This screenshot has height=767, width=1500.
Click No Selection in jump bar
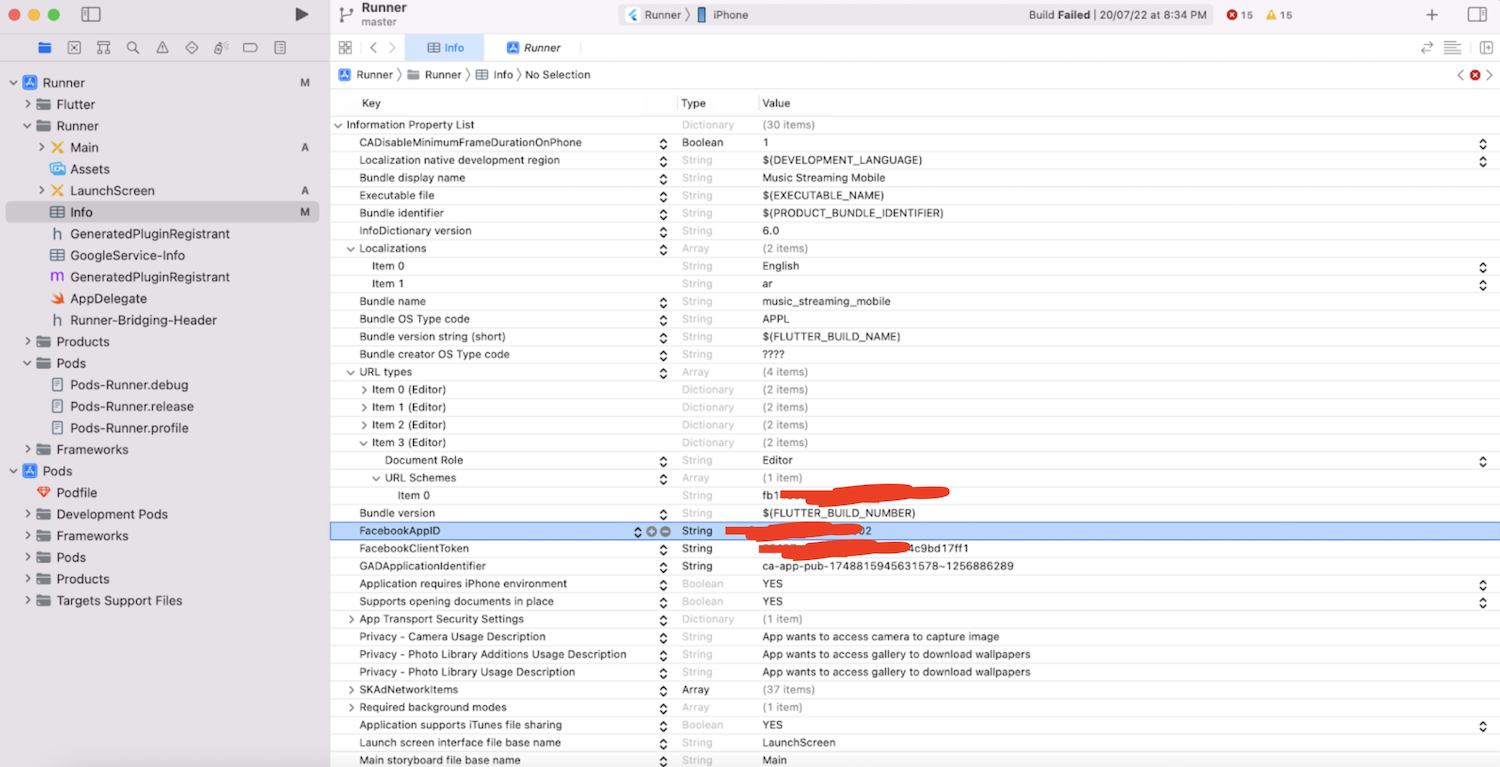[558, 75]
